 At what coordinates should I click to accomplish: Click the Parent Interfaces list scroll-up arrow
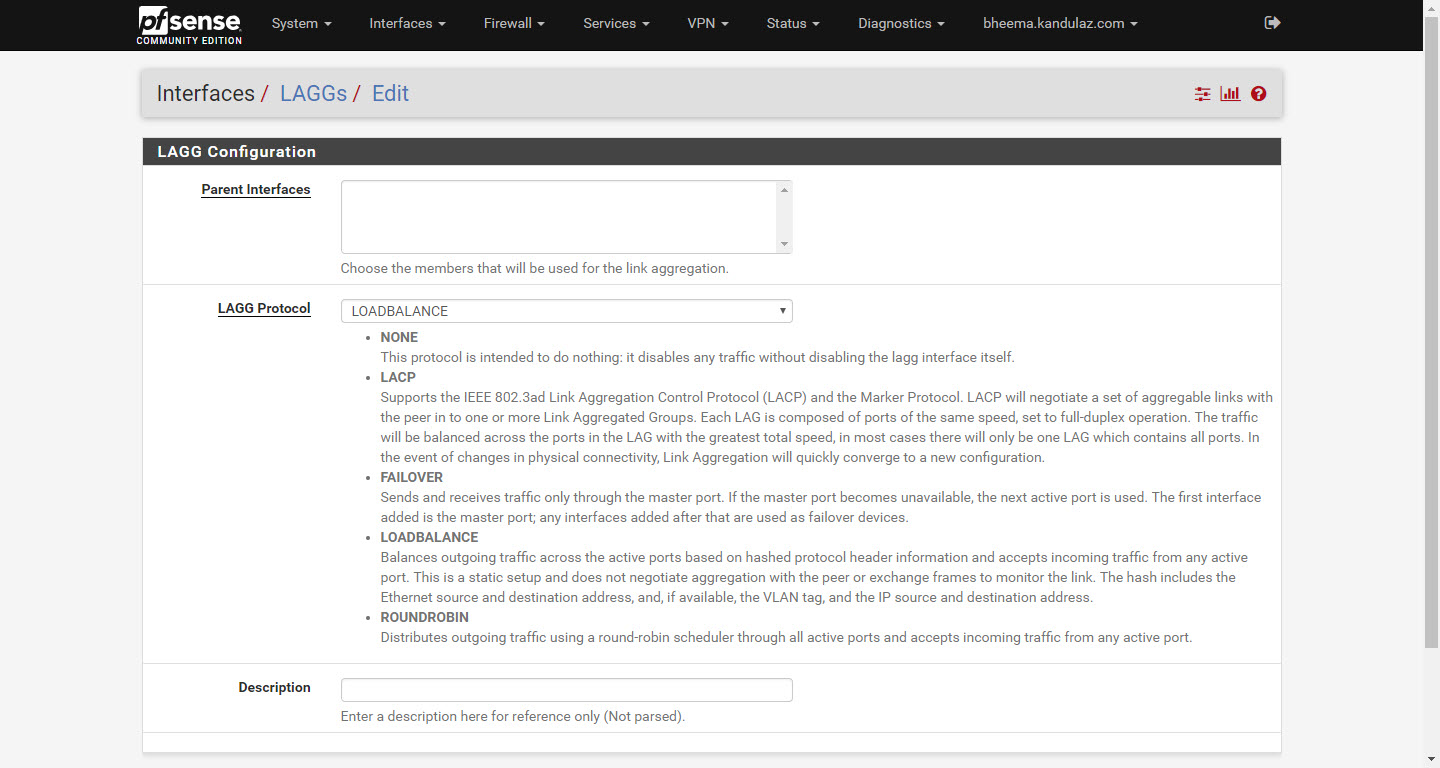(x=784, y=190)
